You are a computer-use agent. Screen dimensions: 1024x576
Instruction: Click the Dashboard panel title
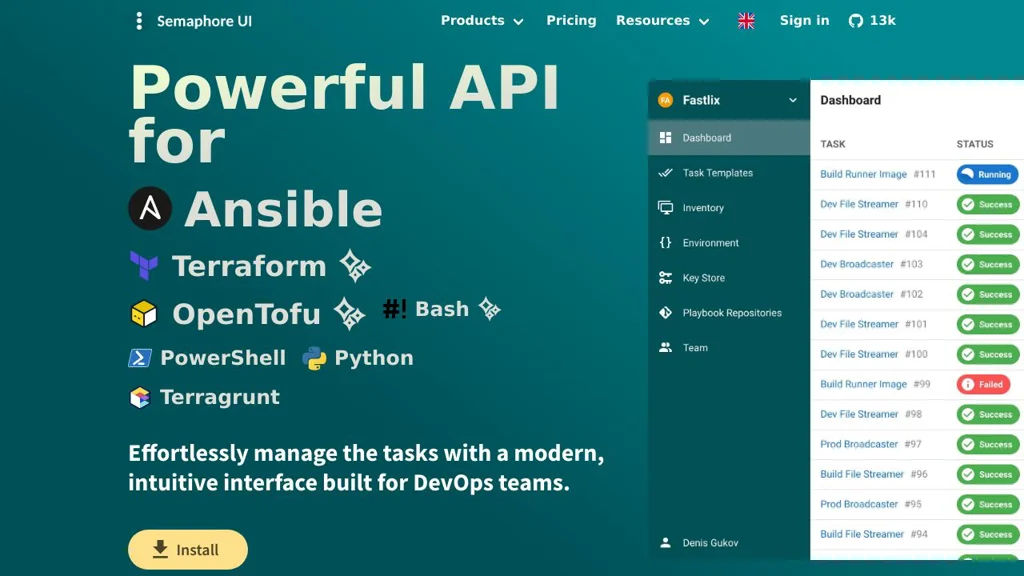[x=850, y=100]
